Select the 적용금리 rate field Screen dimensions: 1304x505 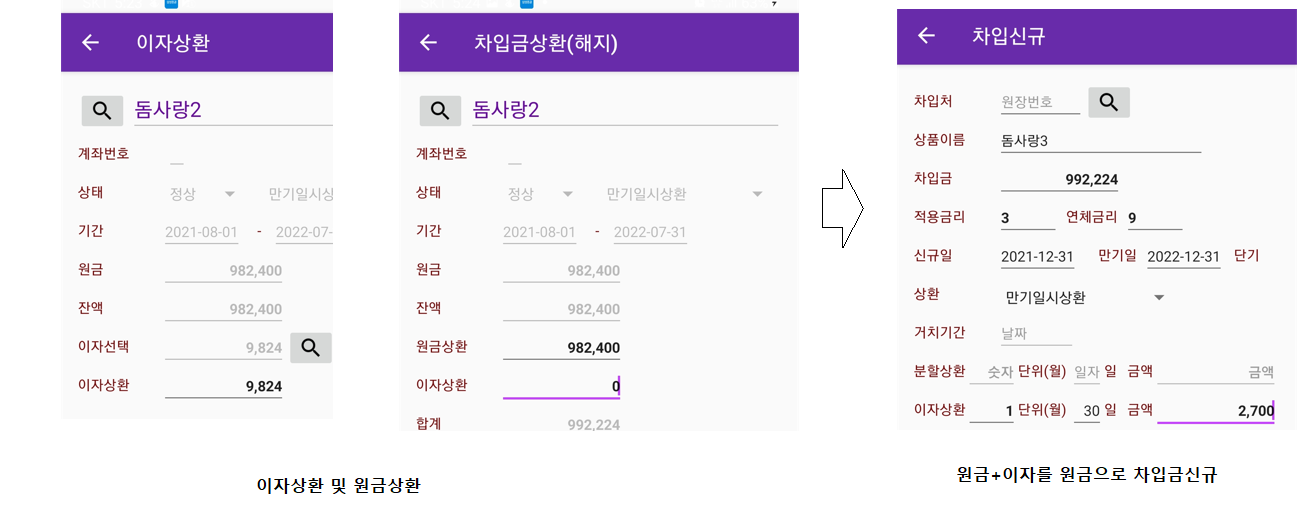[1027, 218]
